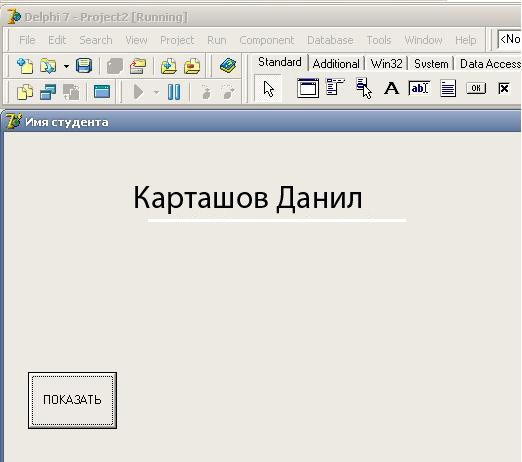
Task: Open the desktop configuration combo box
Action: click(x=509, y=39)
